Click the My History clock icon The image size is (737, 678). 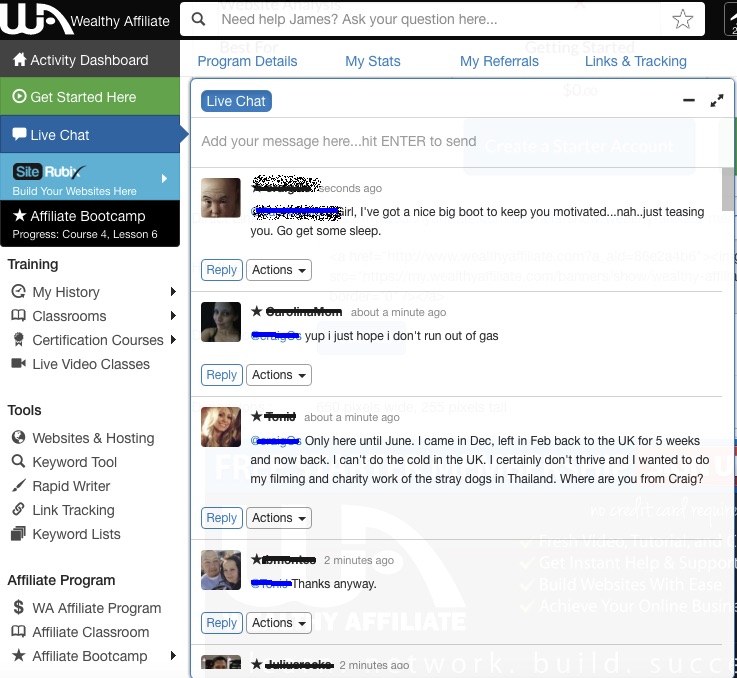[18, 292]
